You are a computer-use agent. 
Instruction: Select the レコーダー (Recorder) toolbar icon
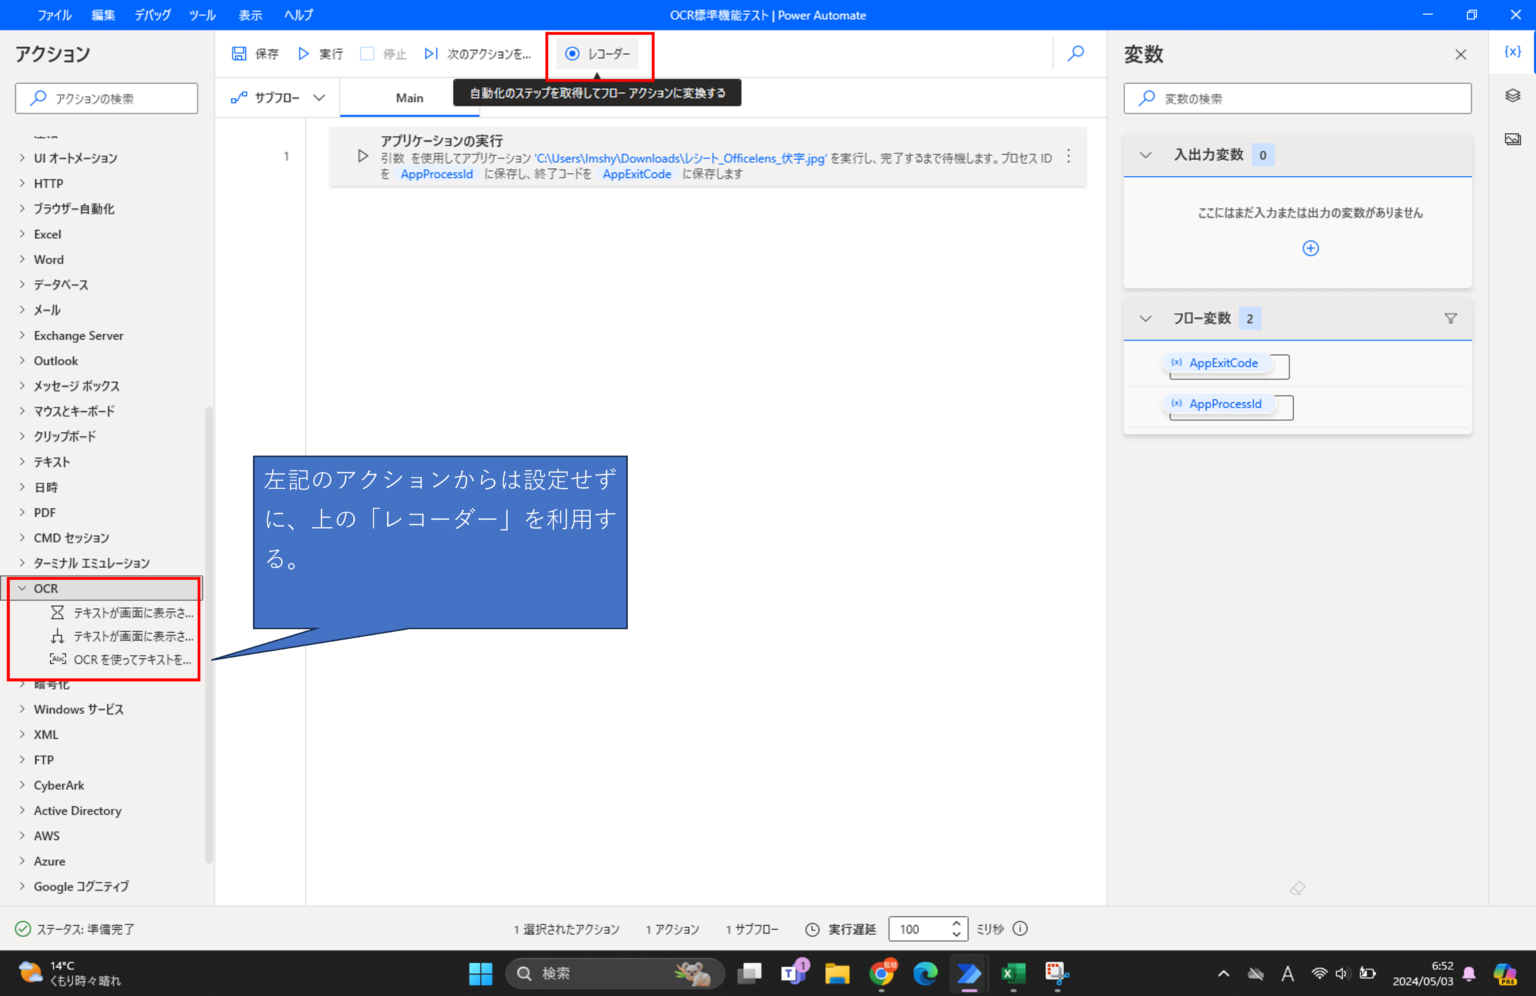[572, 53]
